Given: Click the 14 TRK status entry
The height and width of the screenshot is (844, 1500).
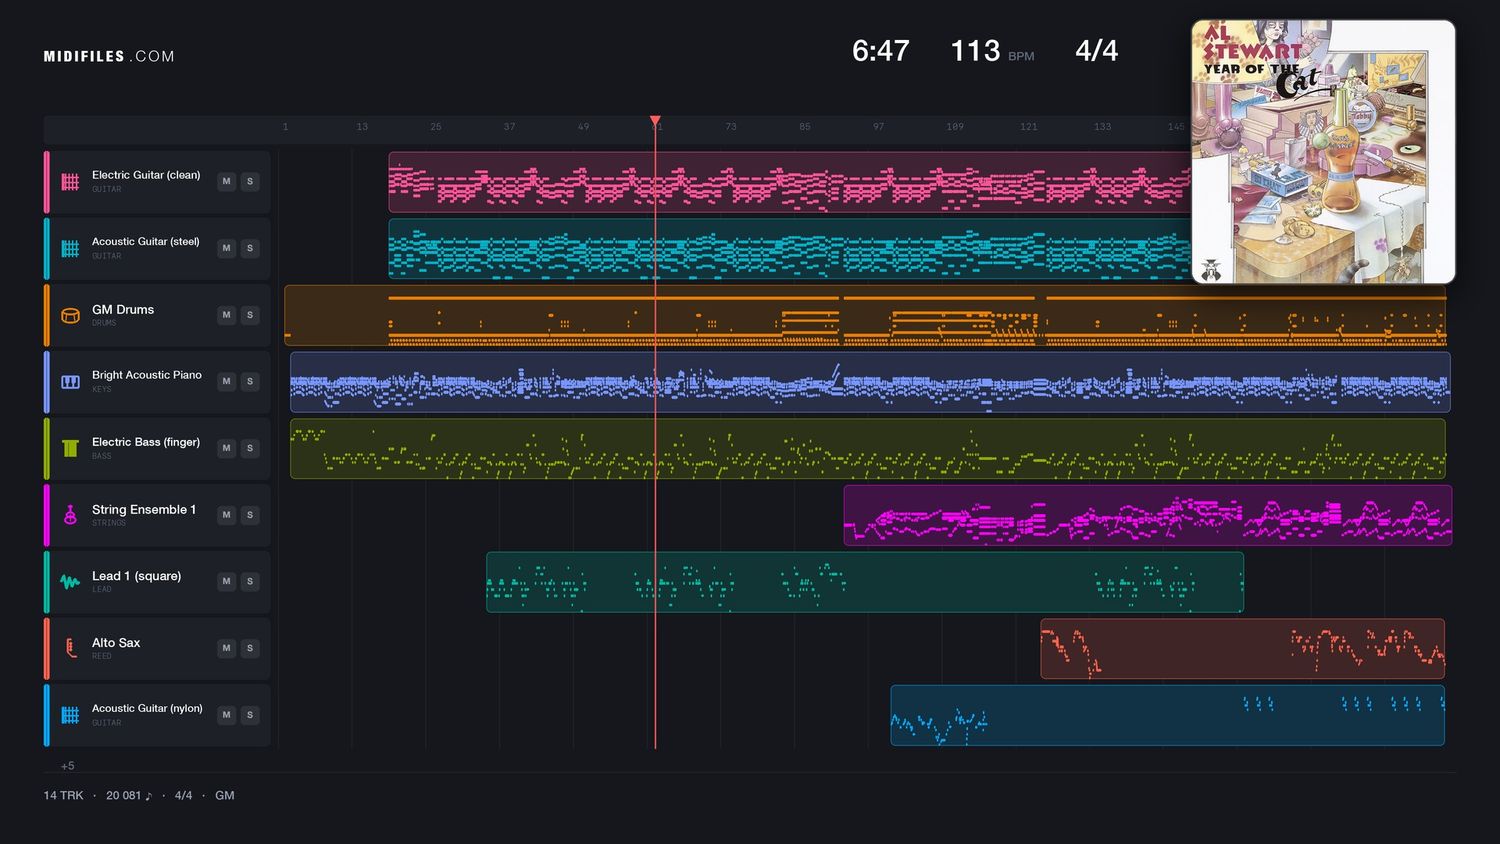Looking at the screenshot, I should click(x=63, y=796).
